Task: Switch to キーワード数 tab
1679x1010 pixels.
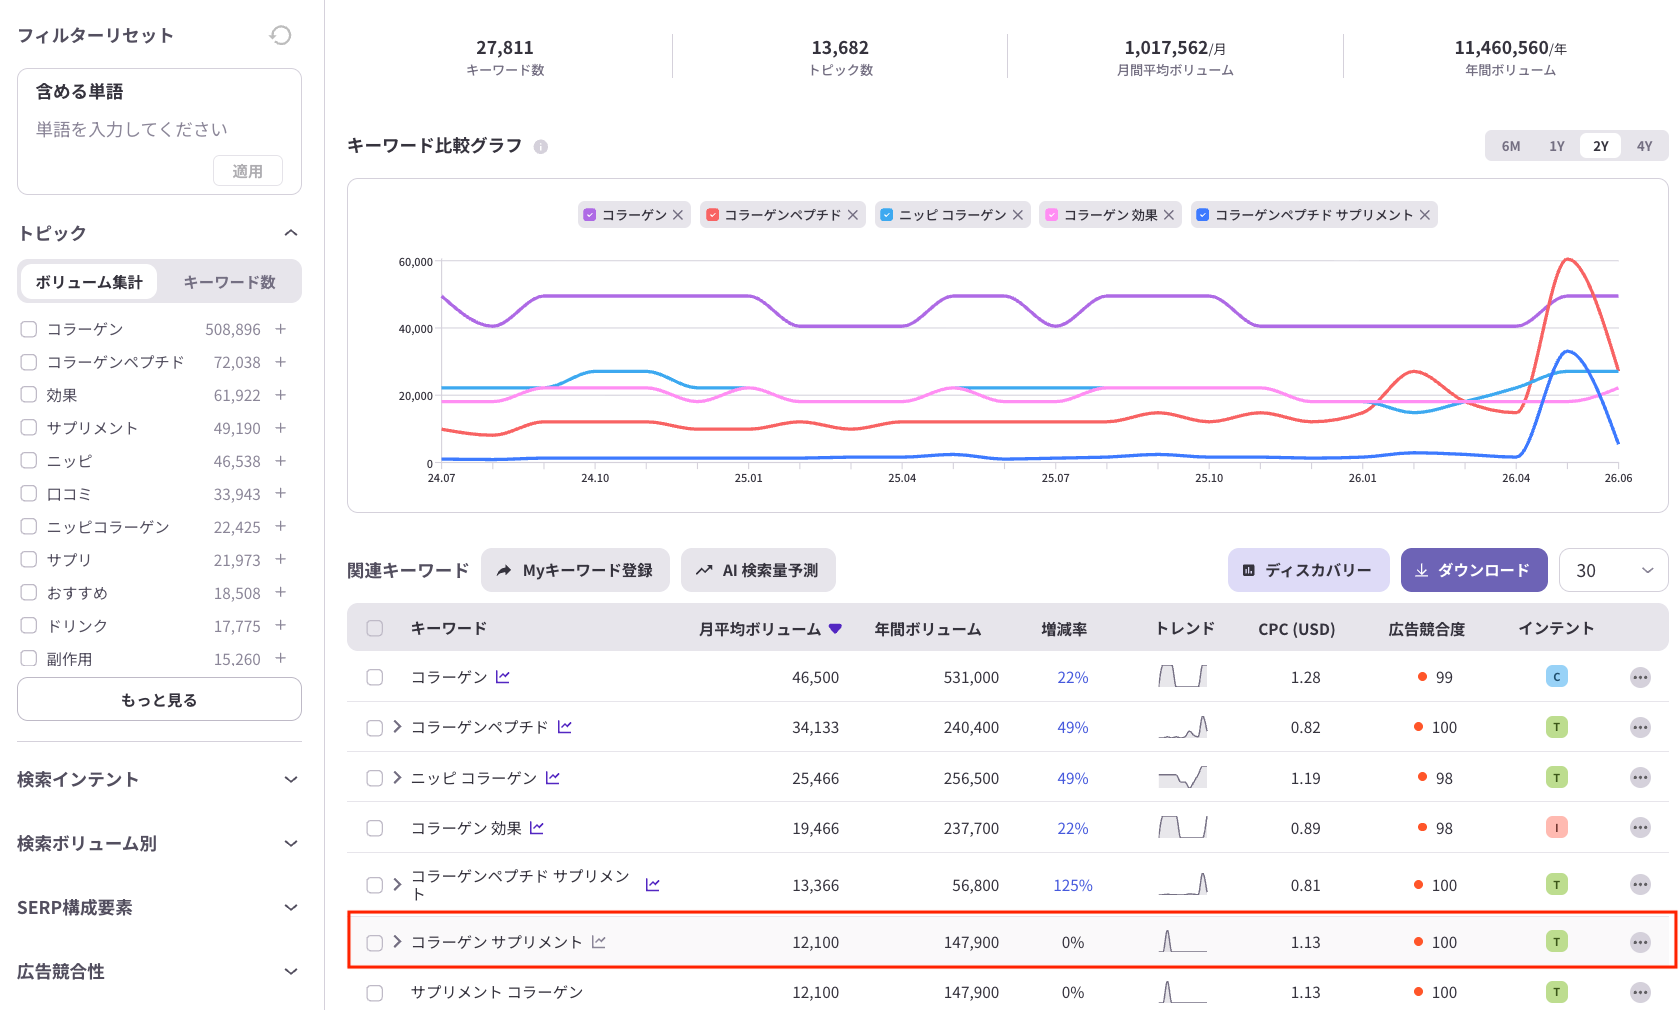Action: (229, 282)
